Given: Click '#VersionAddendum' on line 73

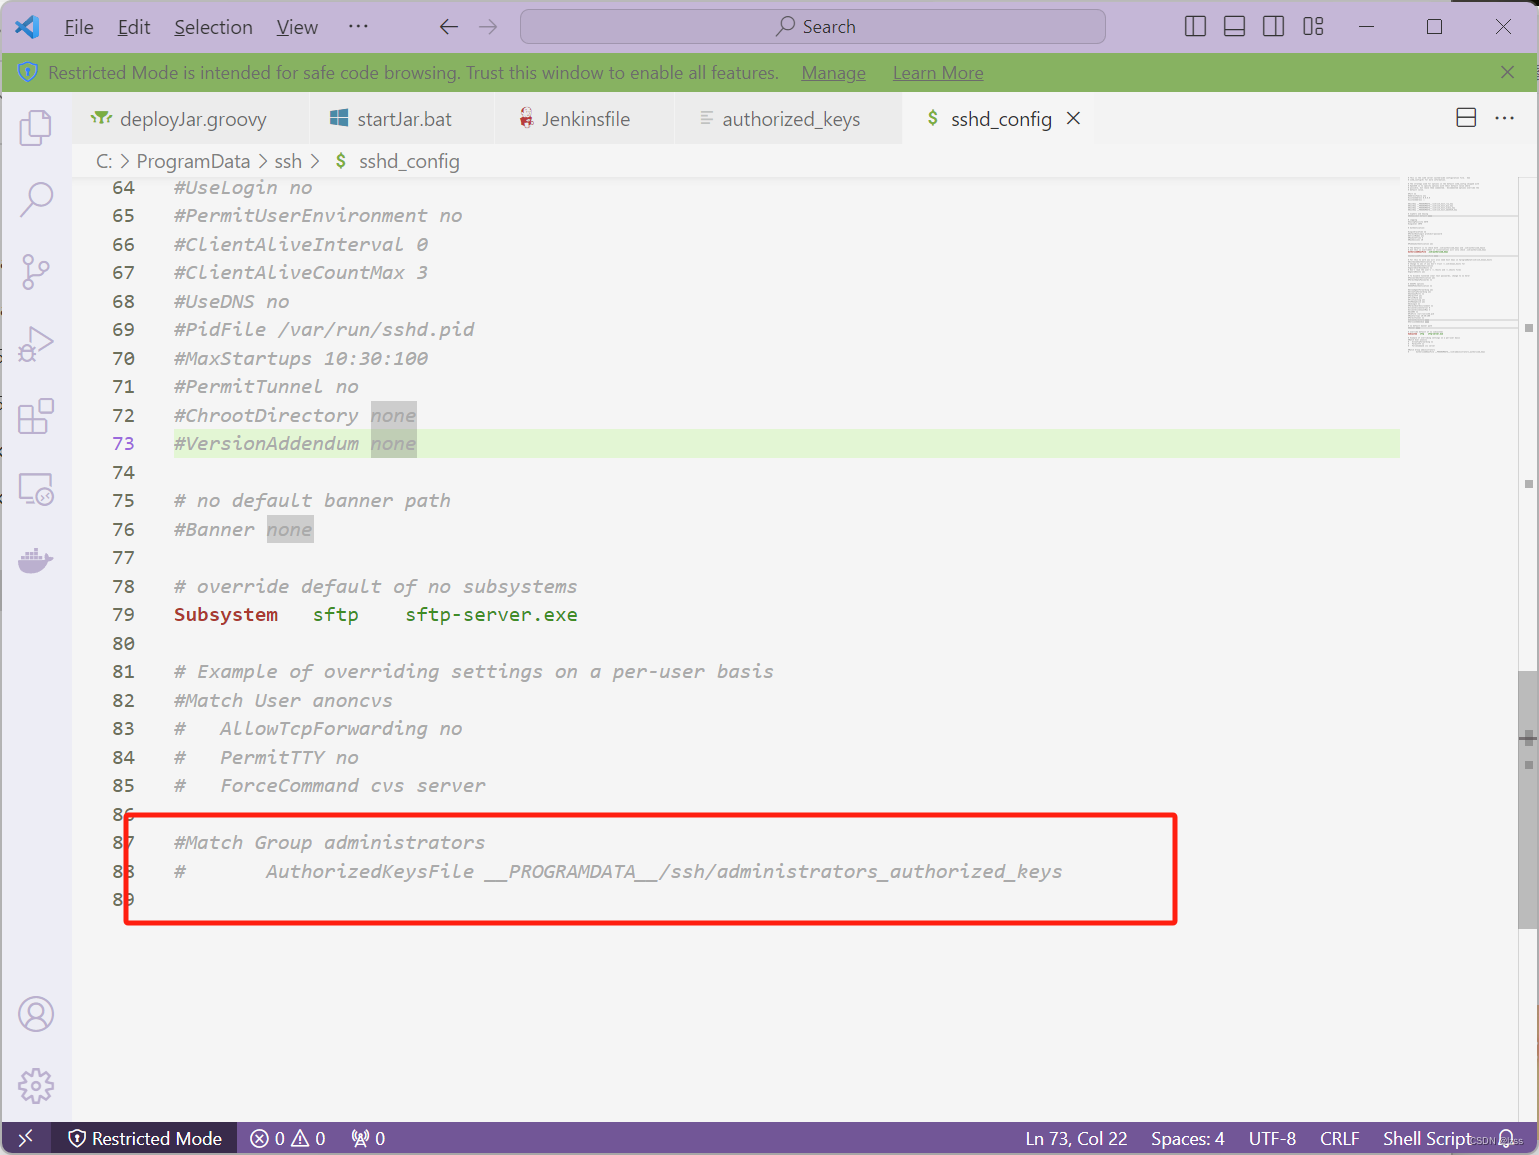Looking at the screenshot, I should pos(266,444).
